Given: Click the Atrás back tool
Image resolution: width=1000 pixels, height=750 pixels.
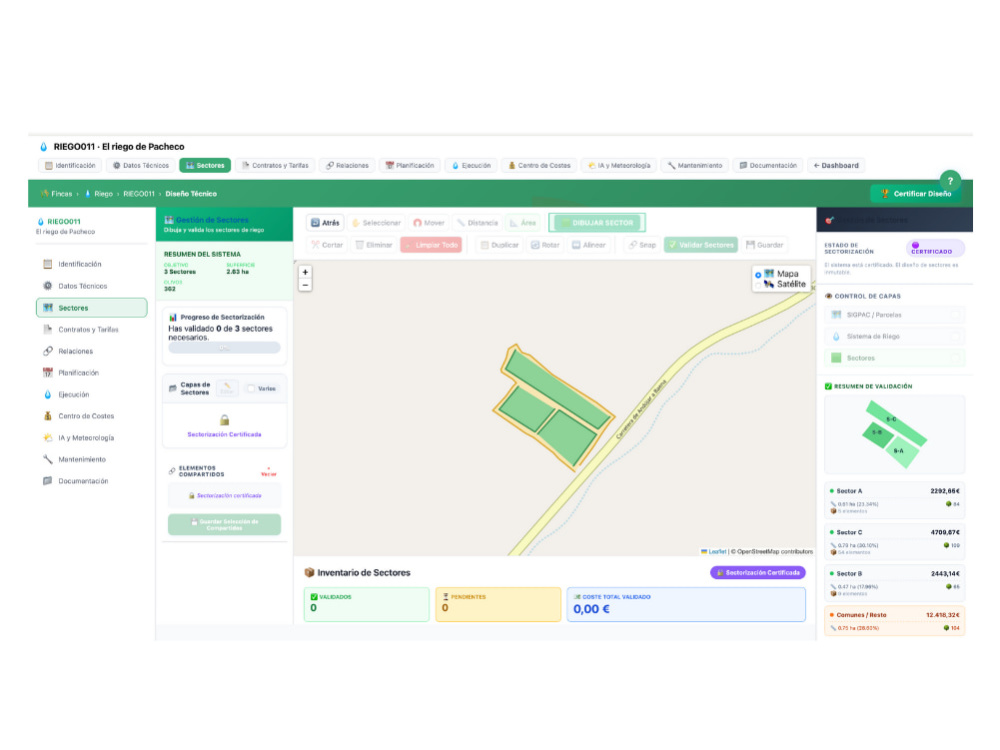Looking at the screenshot, I should coord(325,223).
